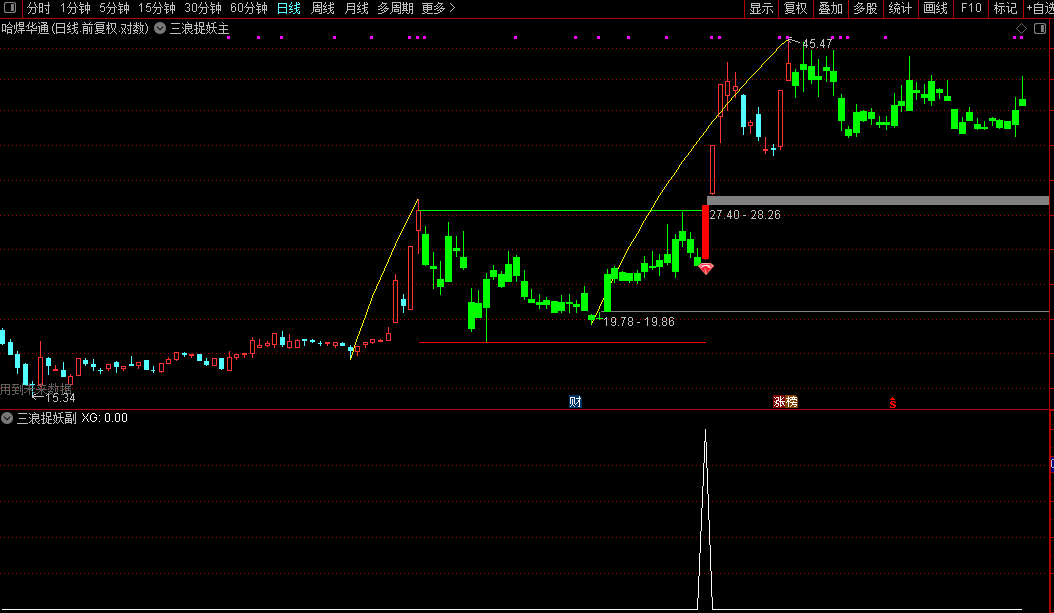
Task: Add stock via +自选 button
Action: pos(1040,8)
